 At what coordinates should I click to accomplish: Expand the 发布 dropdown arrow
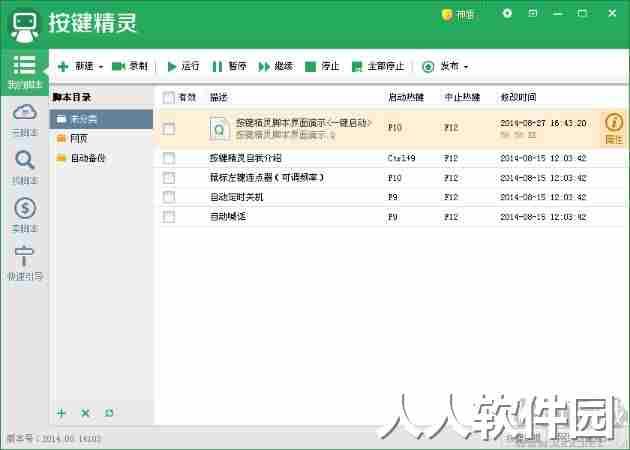[x=466, y=67]
